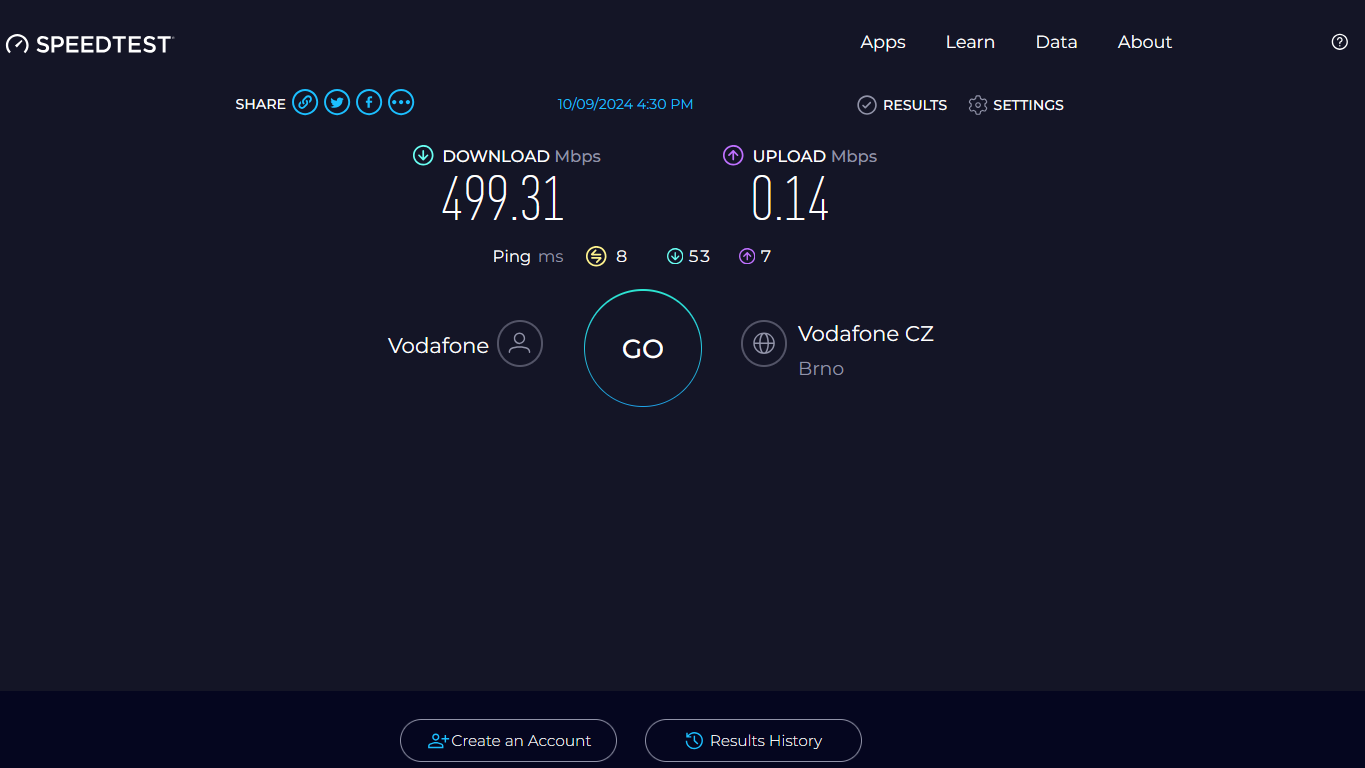1365x768 pixels.
Task: Open Settings page
Action: 1016,105
